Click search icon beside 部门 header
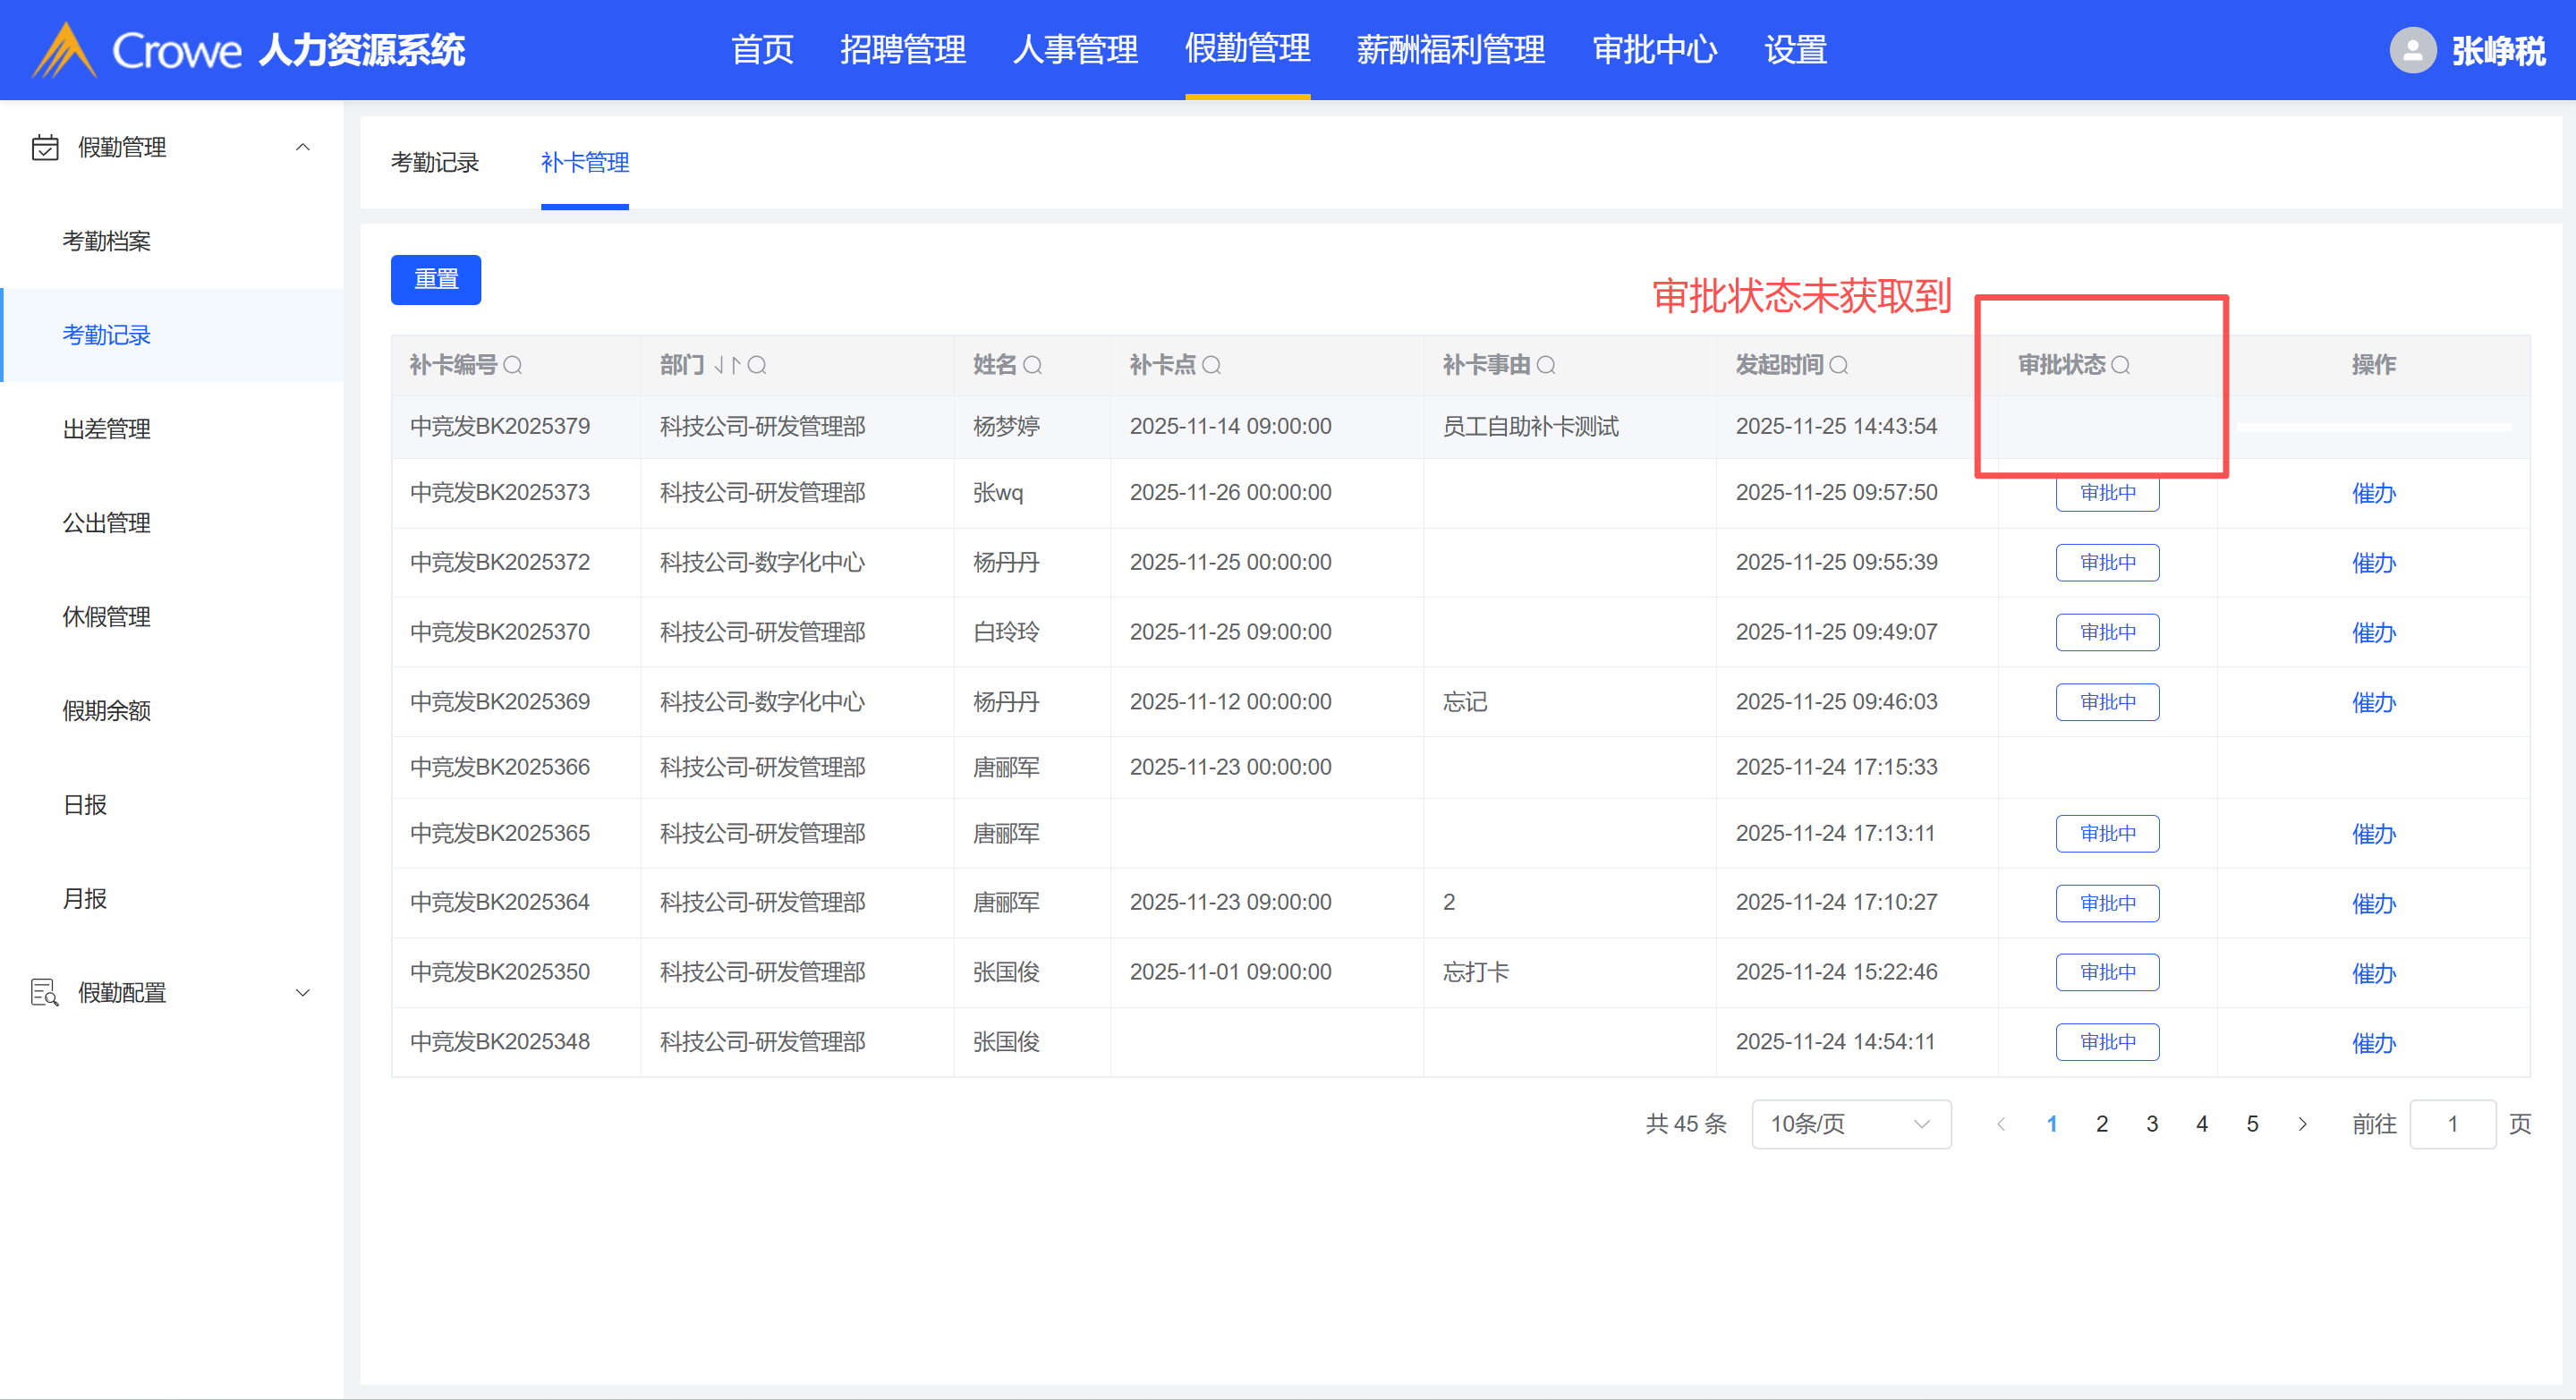The width and height of the screenshot is (2576, 1400). coord(757,365)
